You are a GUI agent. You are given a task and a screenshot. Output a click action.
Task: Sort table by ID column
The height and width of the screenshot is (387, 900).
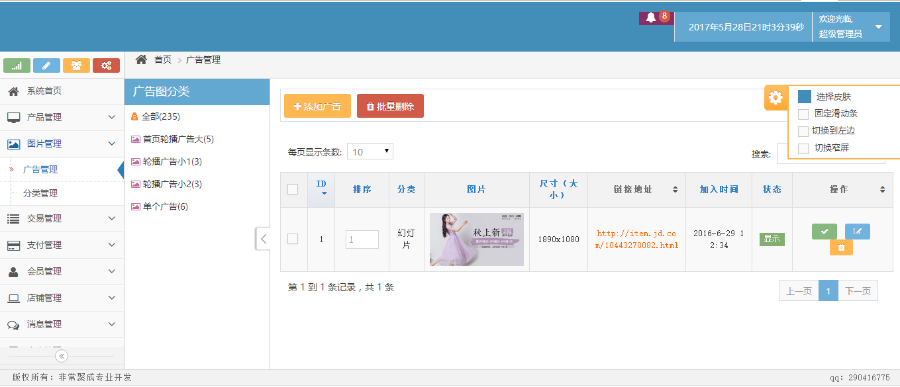click(x=321, y=189)
